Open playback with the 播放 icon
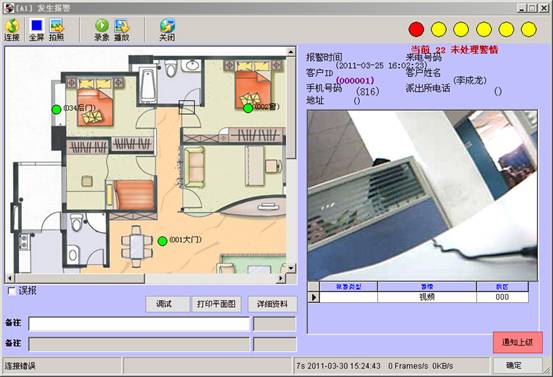This screenshot has width=553, height=377. (x=122, y=30)
